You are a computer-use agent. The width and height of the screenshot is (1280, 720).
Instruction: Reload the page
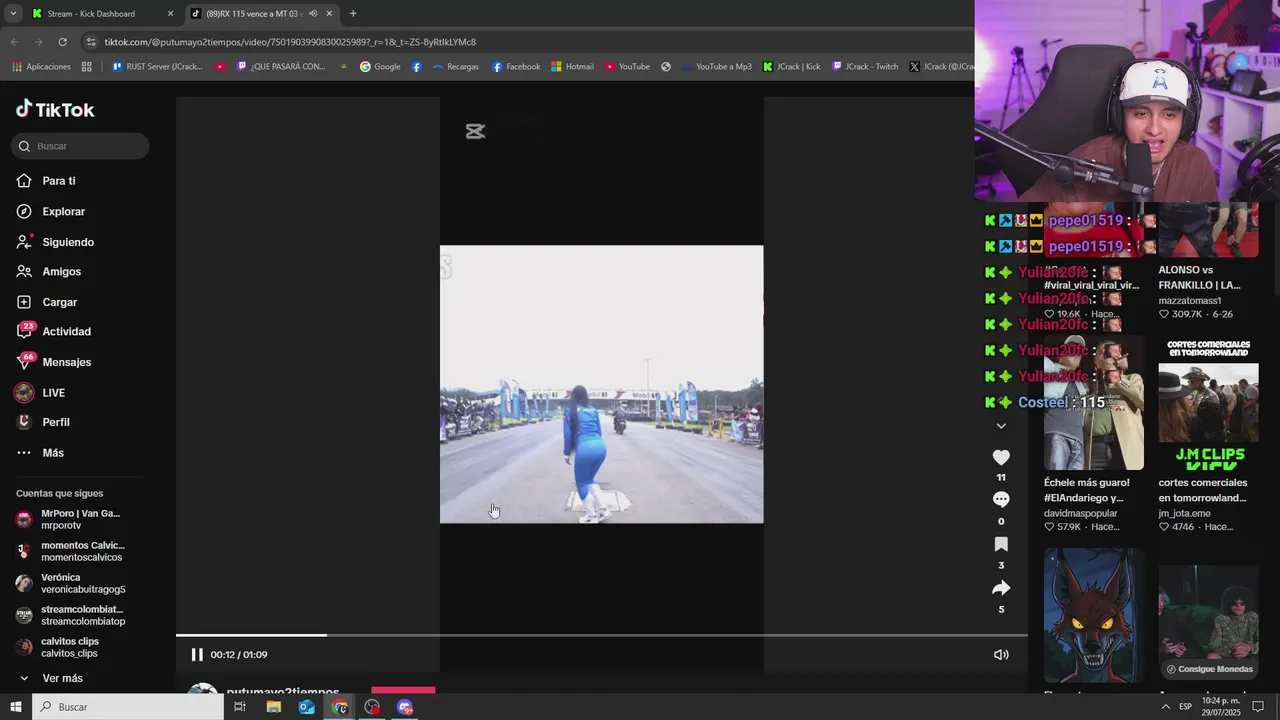click(x=62, y=42)
